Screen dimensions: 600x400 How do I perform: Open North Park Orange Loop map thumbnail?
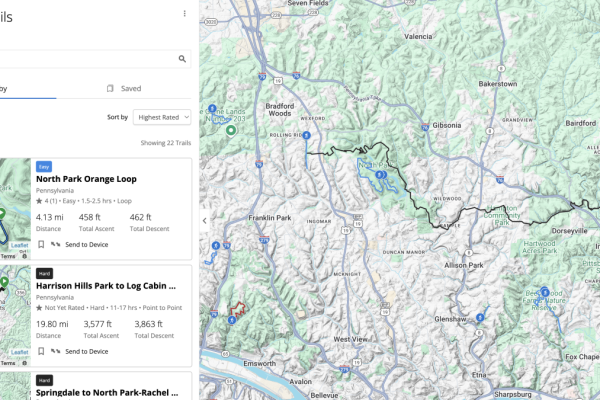tap(15, 209)
